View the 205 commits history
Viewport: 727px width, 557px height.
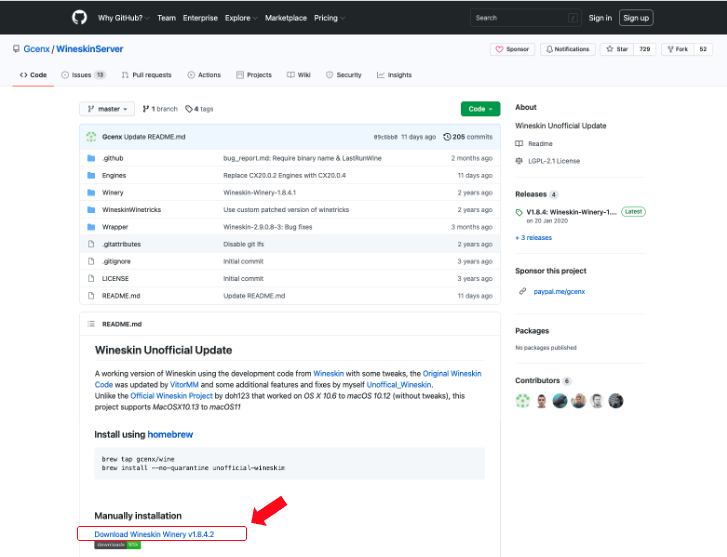click(x=468, y=137)
